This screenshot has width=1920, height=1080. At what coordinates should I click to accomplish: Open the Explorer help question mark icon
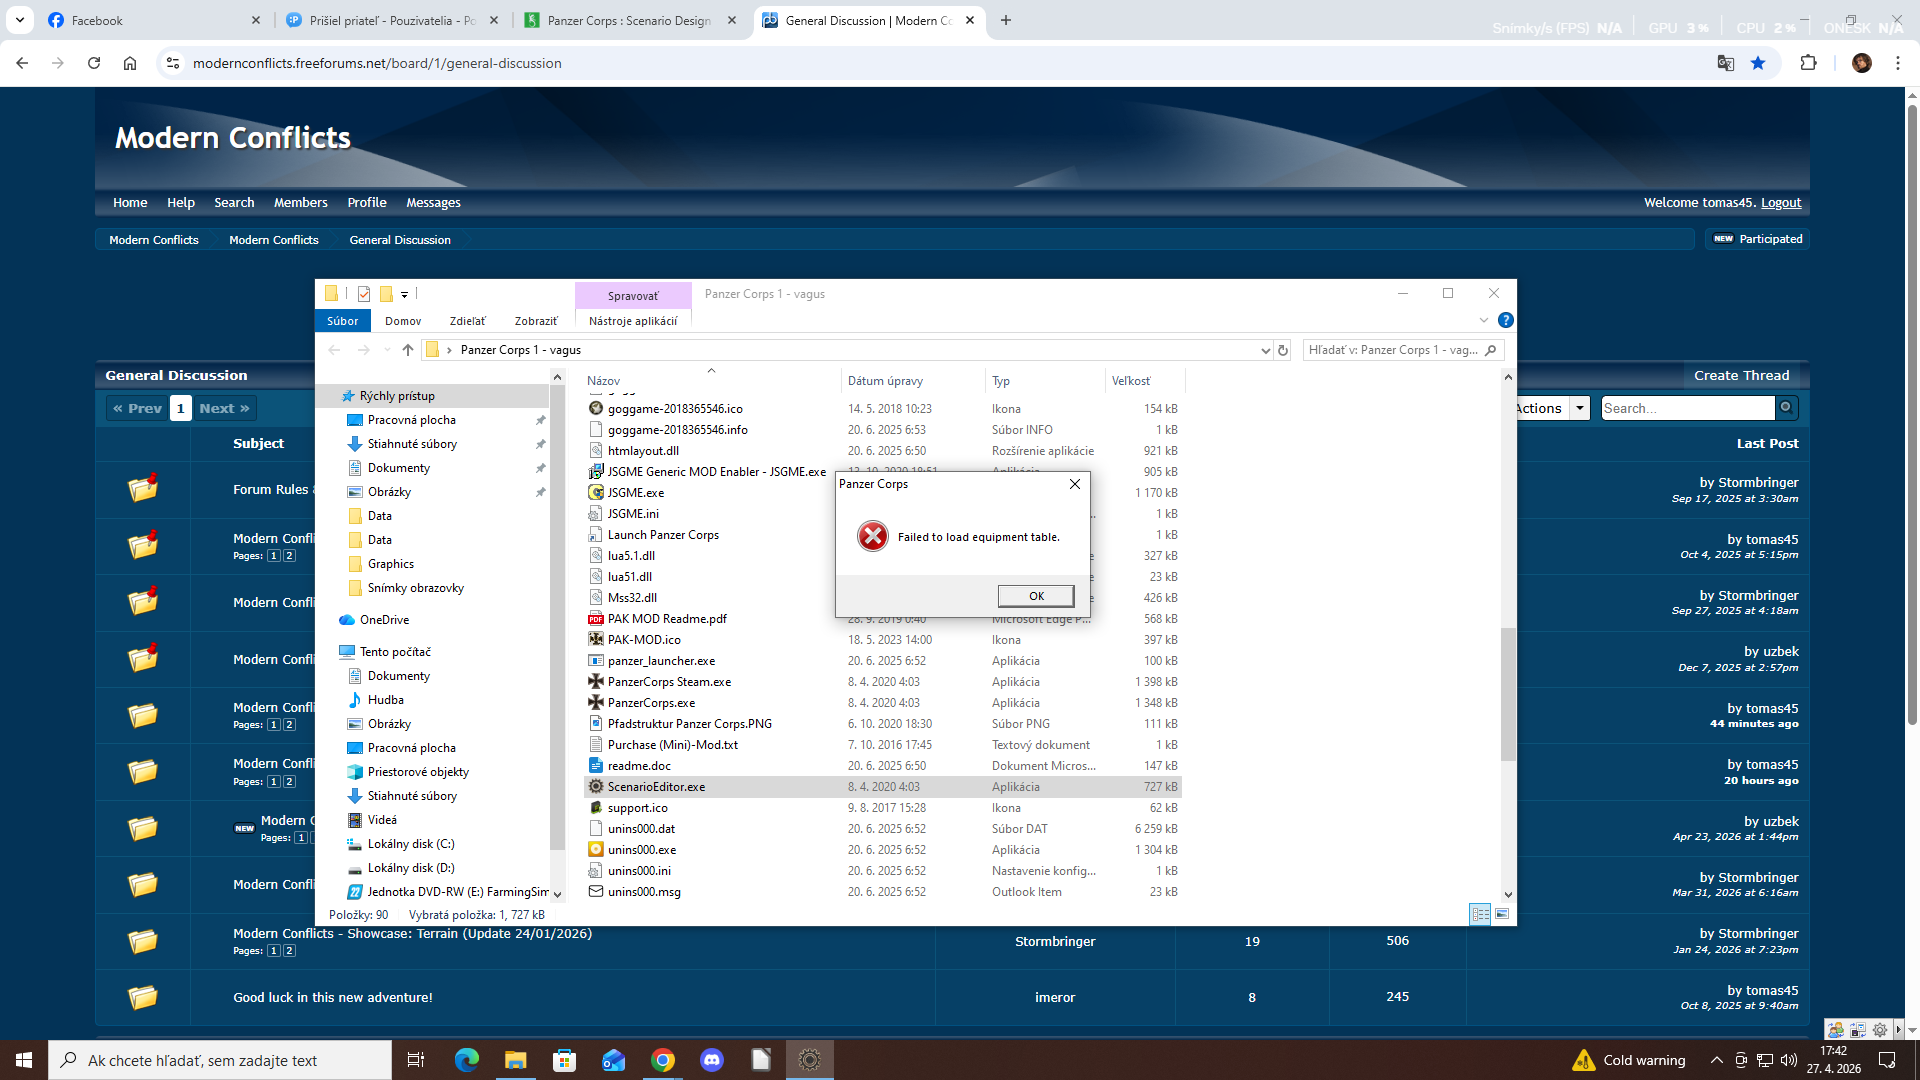coord(1506,320)
